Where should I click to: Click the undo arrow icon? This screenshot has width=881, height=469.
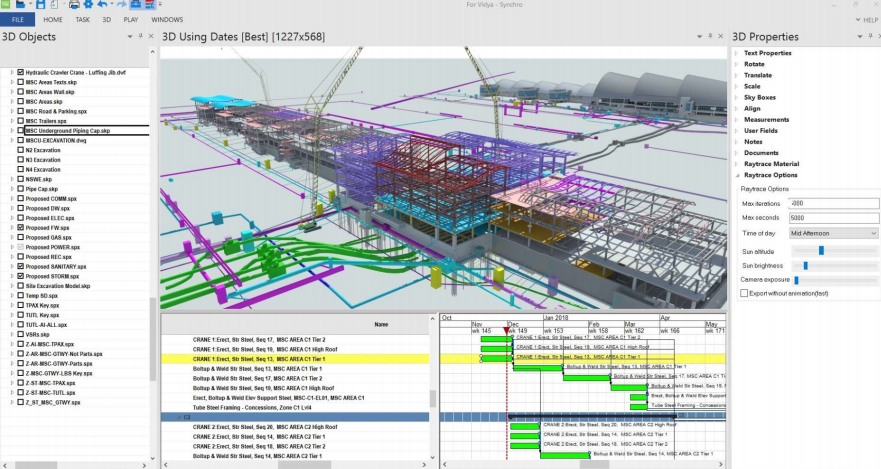(x=102, y=4)
